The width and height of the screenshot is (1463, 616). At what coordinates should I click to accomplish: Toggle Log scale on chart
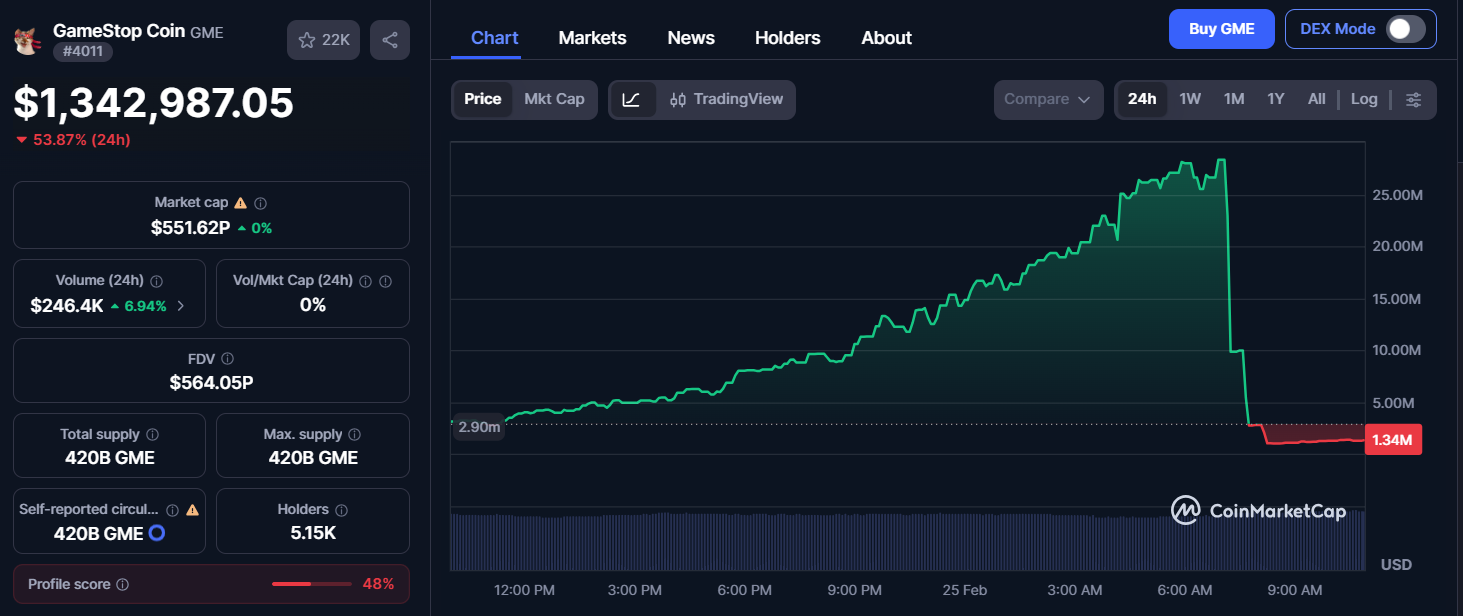pyautogui.click(x=1364, y=99)
